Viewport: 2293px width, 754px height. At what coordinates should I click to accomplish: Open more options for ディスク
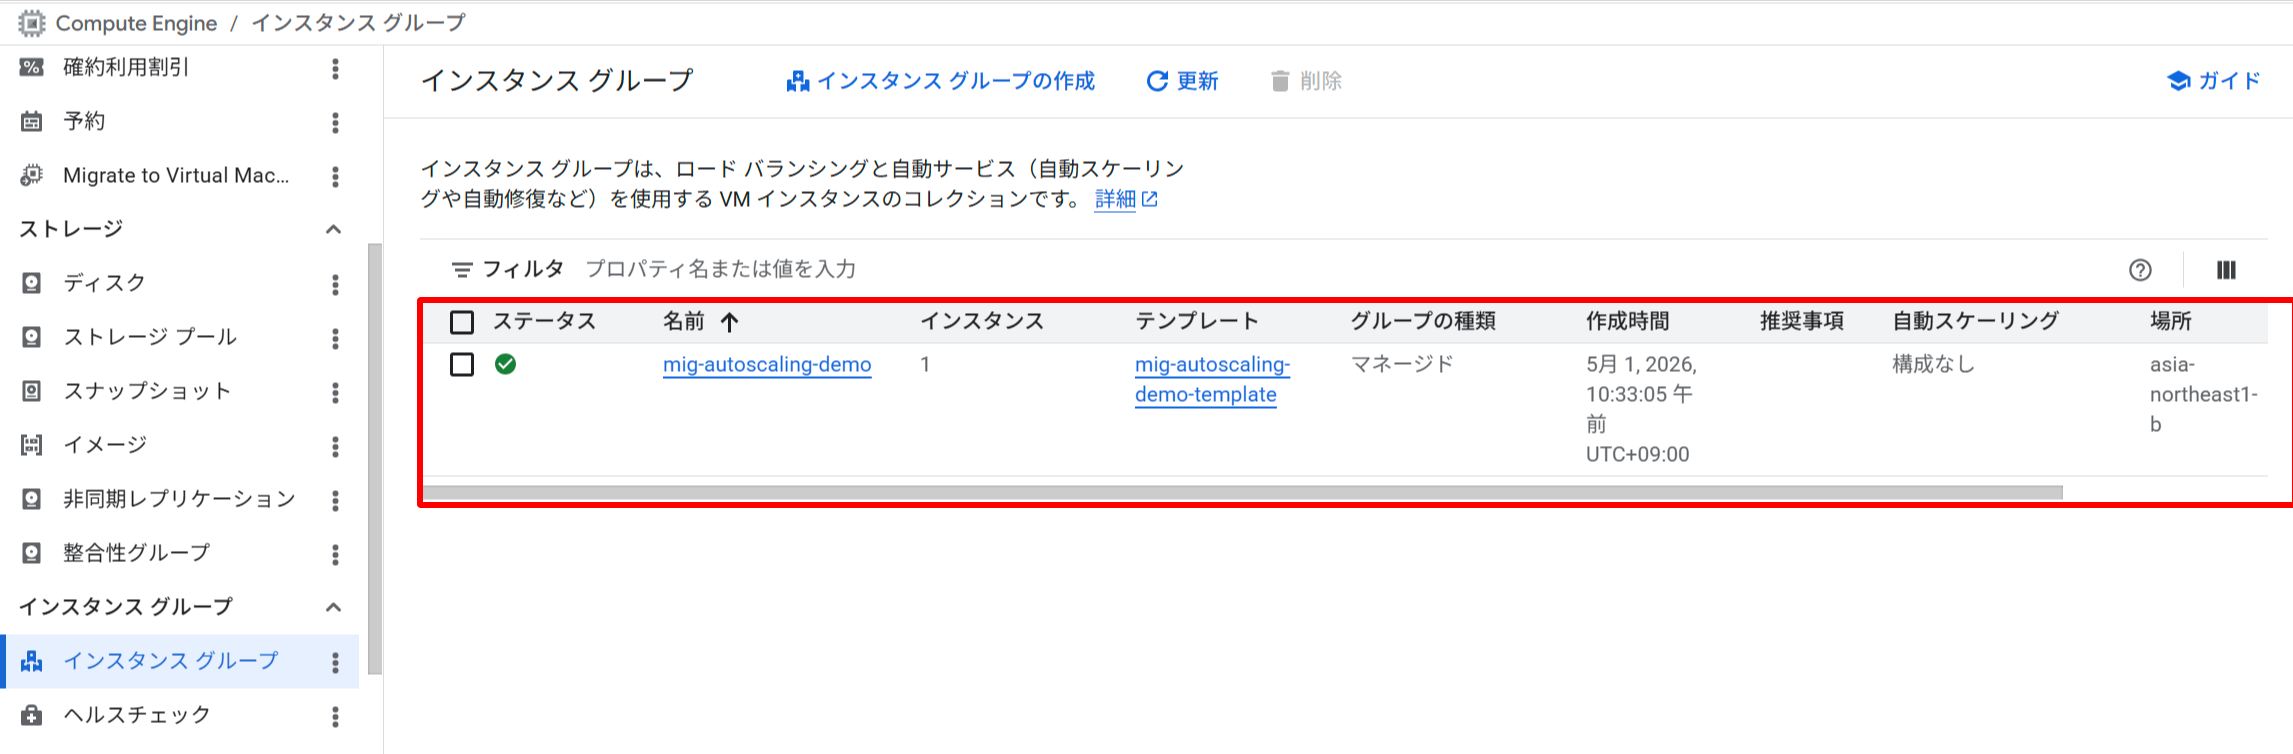click(x=335, y=284)
